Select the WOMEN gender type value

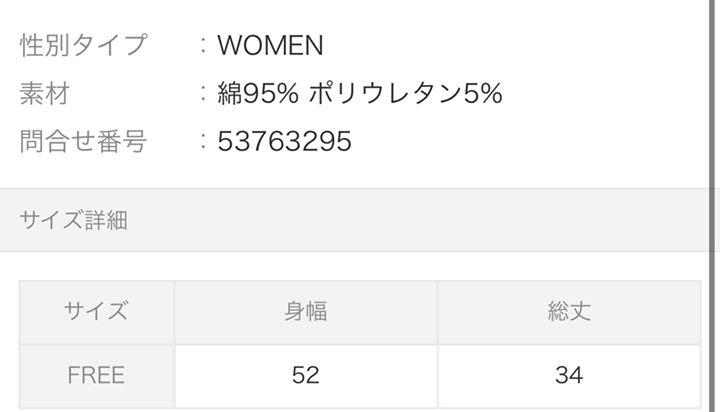pos(270,45)
